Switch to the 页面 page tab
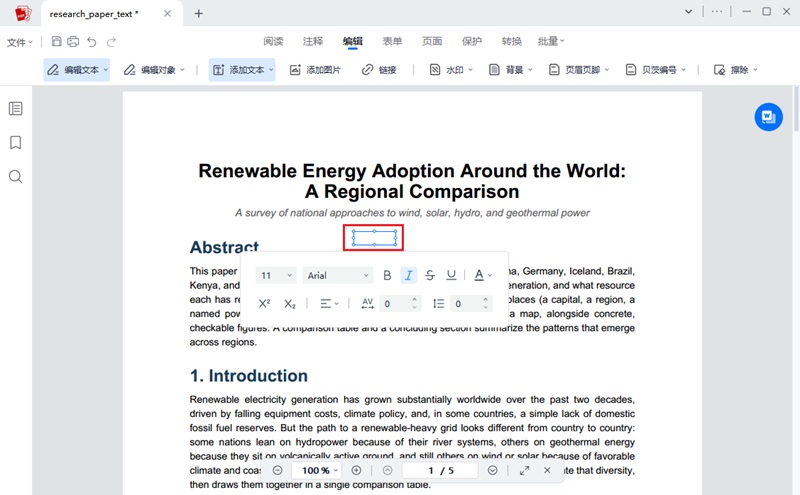The width and height of the screenshot is (800, 495). click(432, 41)
